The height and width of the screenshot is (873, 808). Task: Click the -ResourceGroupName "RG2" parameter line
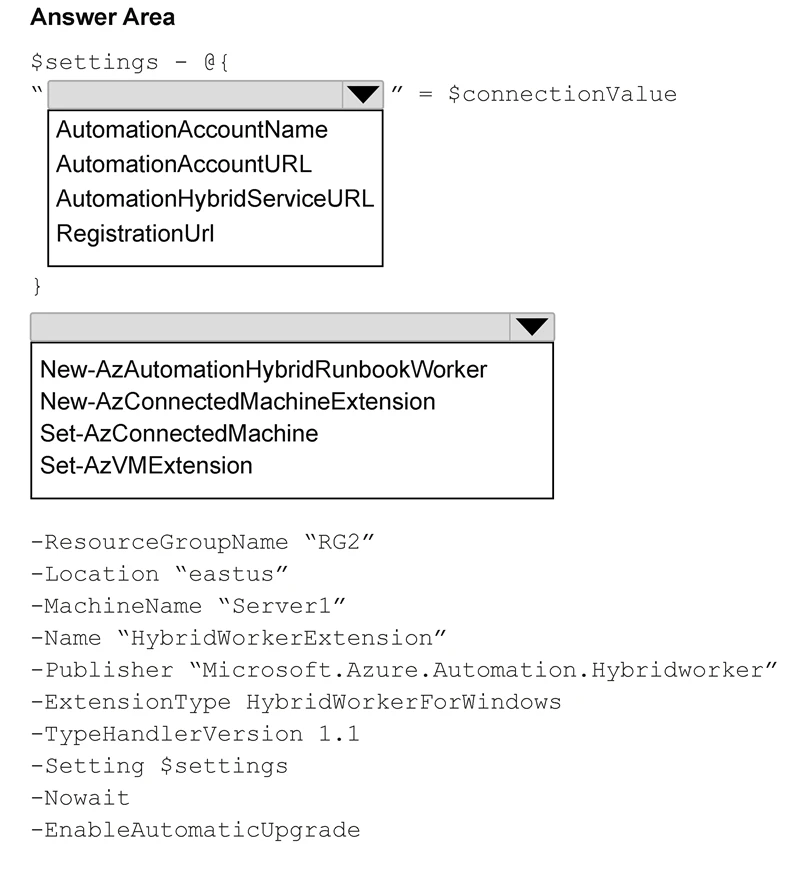pos(202,542)
